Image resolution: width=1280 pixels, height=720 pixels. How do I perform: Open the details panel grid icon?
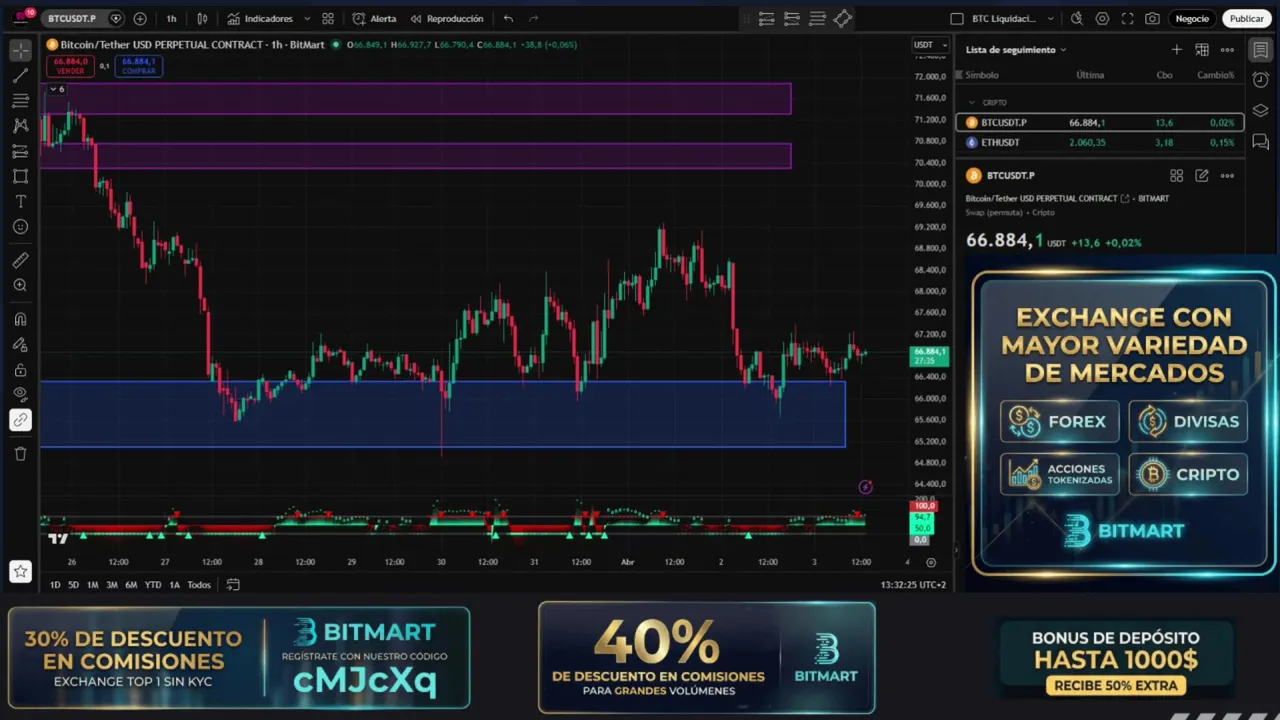pyautogui.click(x=1177, y=175)
